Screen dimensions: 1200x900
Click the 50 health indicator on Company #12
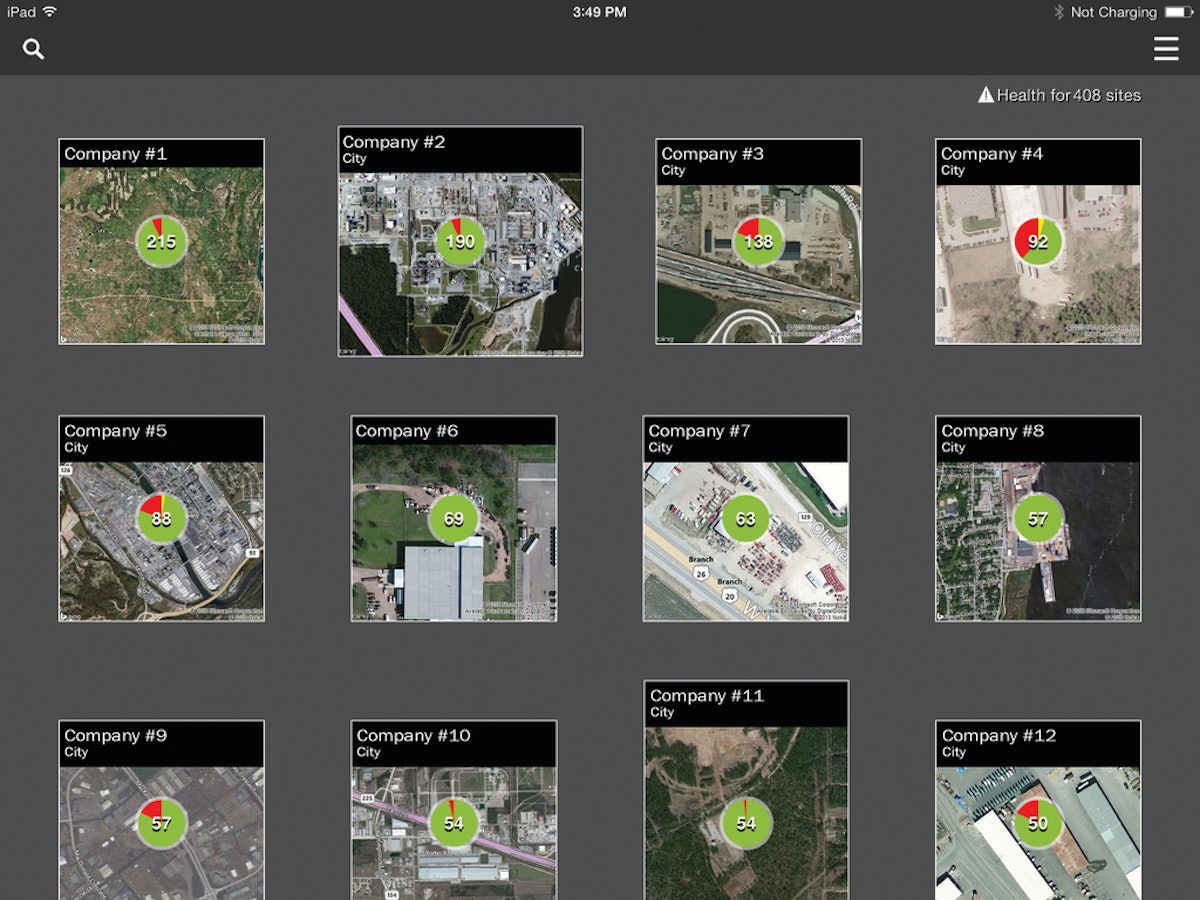click(x=1037, y=822)
